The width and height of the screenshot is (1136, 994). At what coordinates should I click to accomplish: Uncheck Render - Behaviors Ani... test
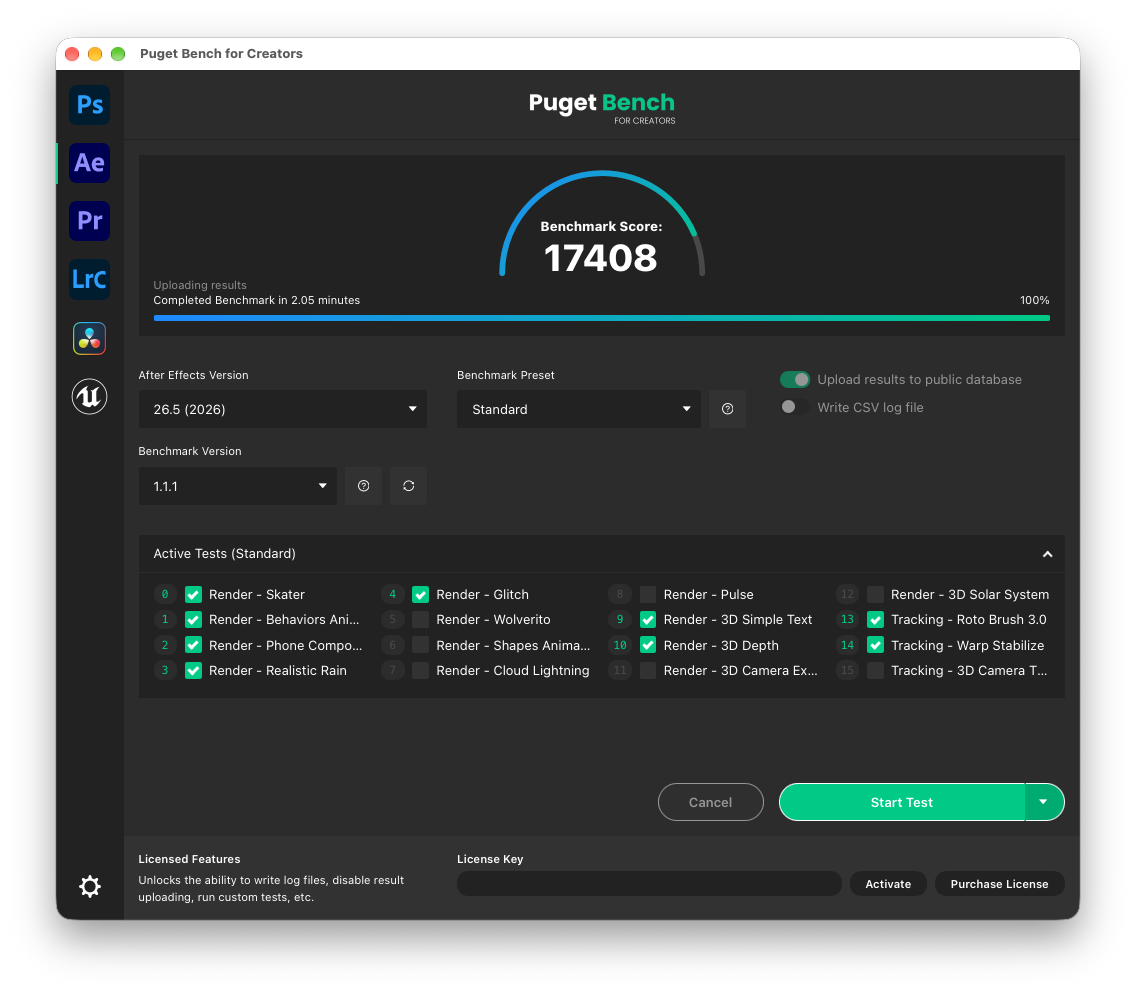point(193,620)
